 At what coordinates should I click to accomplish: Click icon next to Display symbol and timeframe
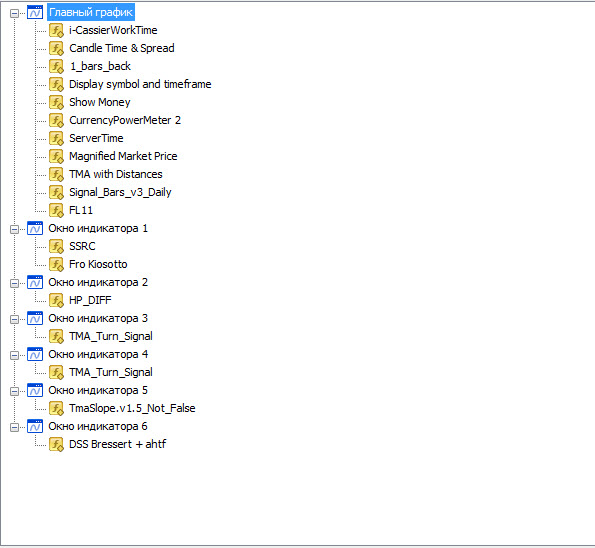[x=57, y=85]
